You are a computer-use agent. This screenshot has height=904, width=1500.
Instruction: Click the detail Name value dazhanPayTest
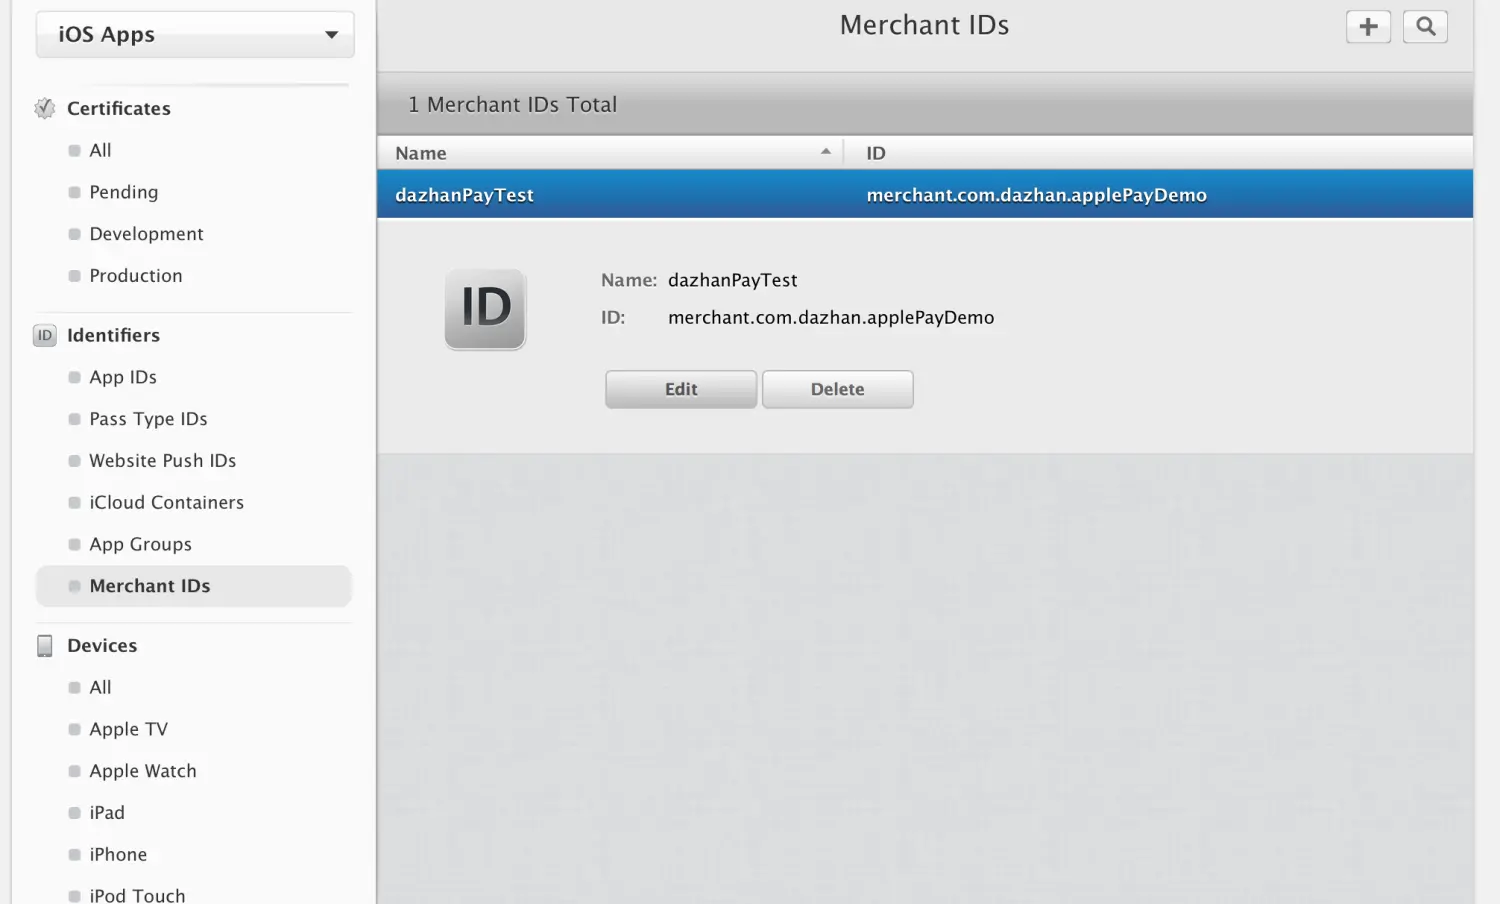733,281
